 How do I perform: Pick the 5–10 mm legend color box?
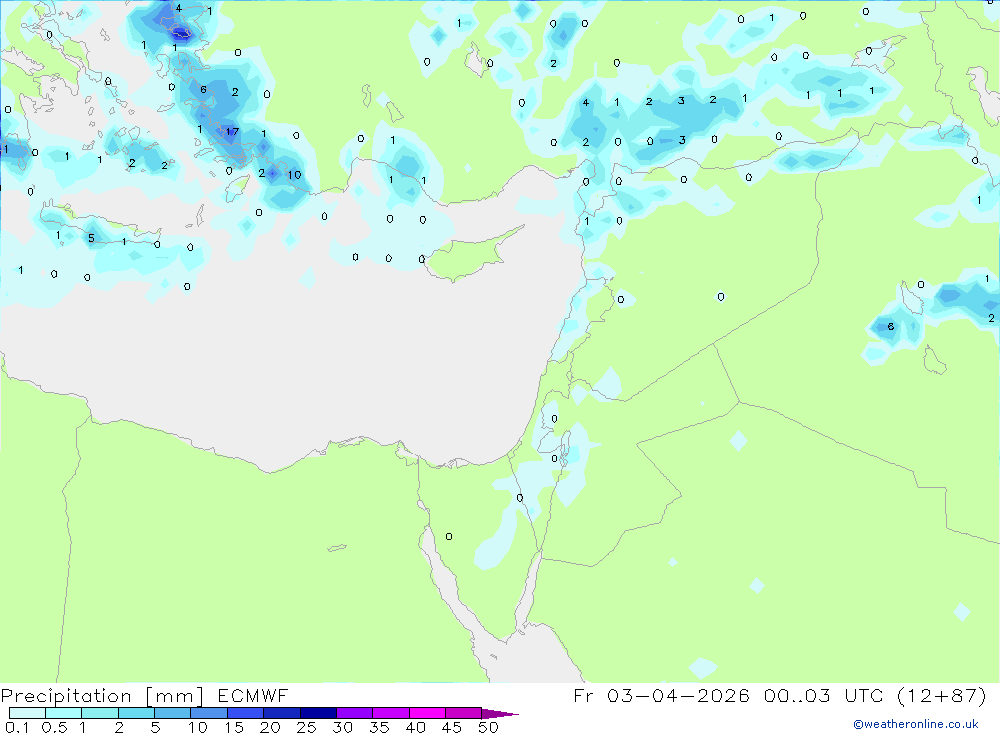point(172,713)
